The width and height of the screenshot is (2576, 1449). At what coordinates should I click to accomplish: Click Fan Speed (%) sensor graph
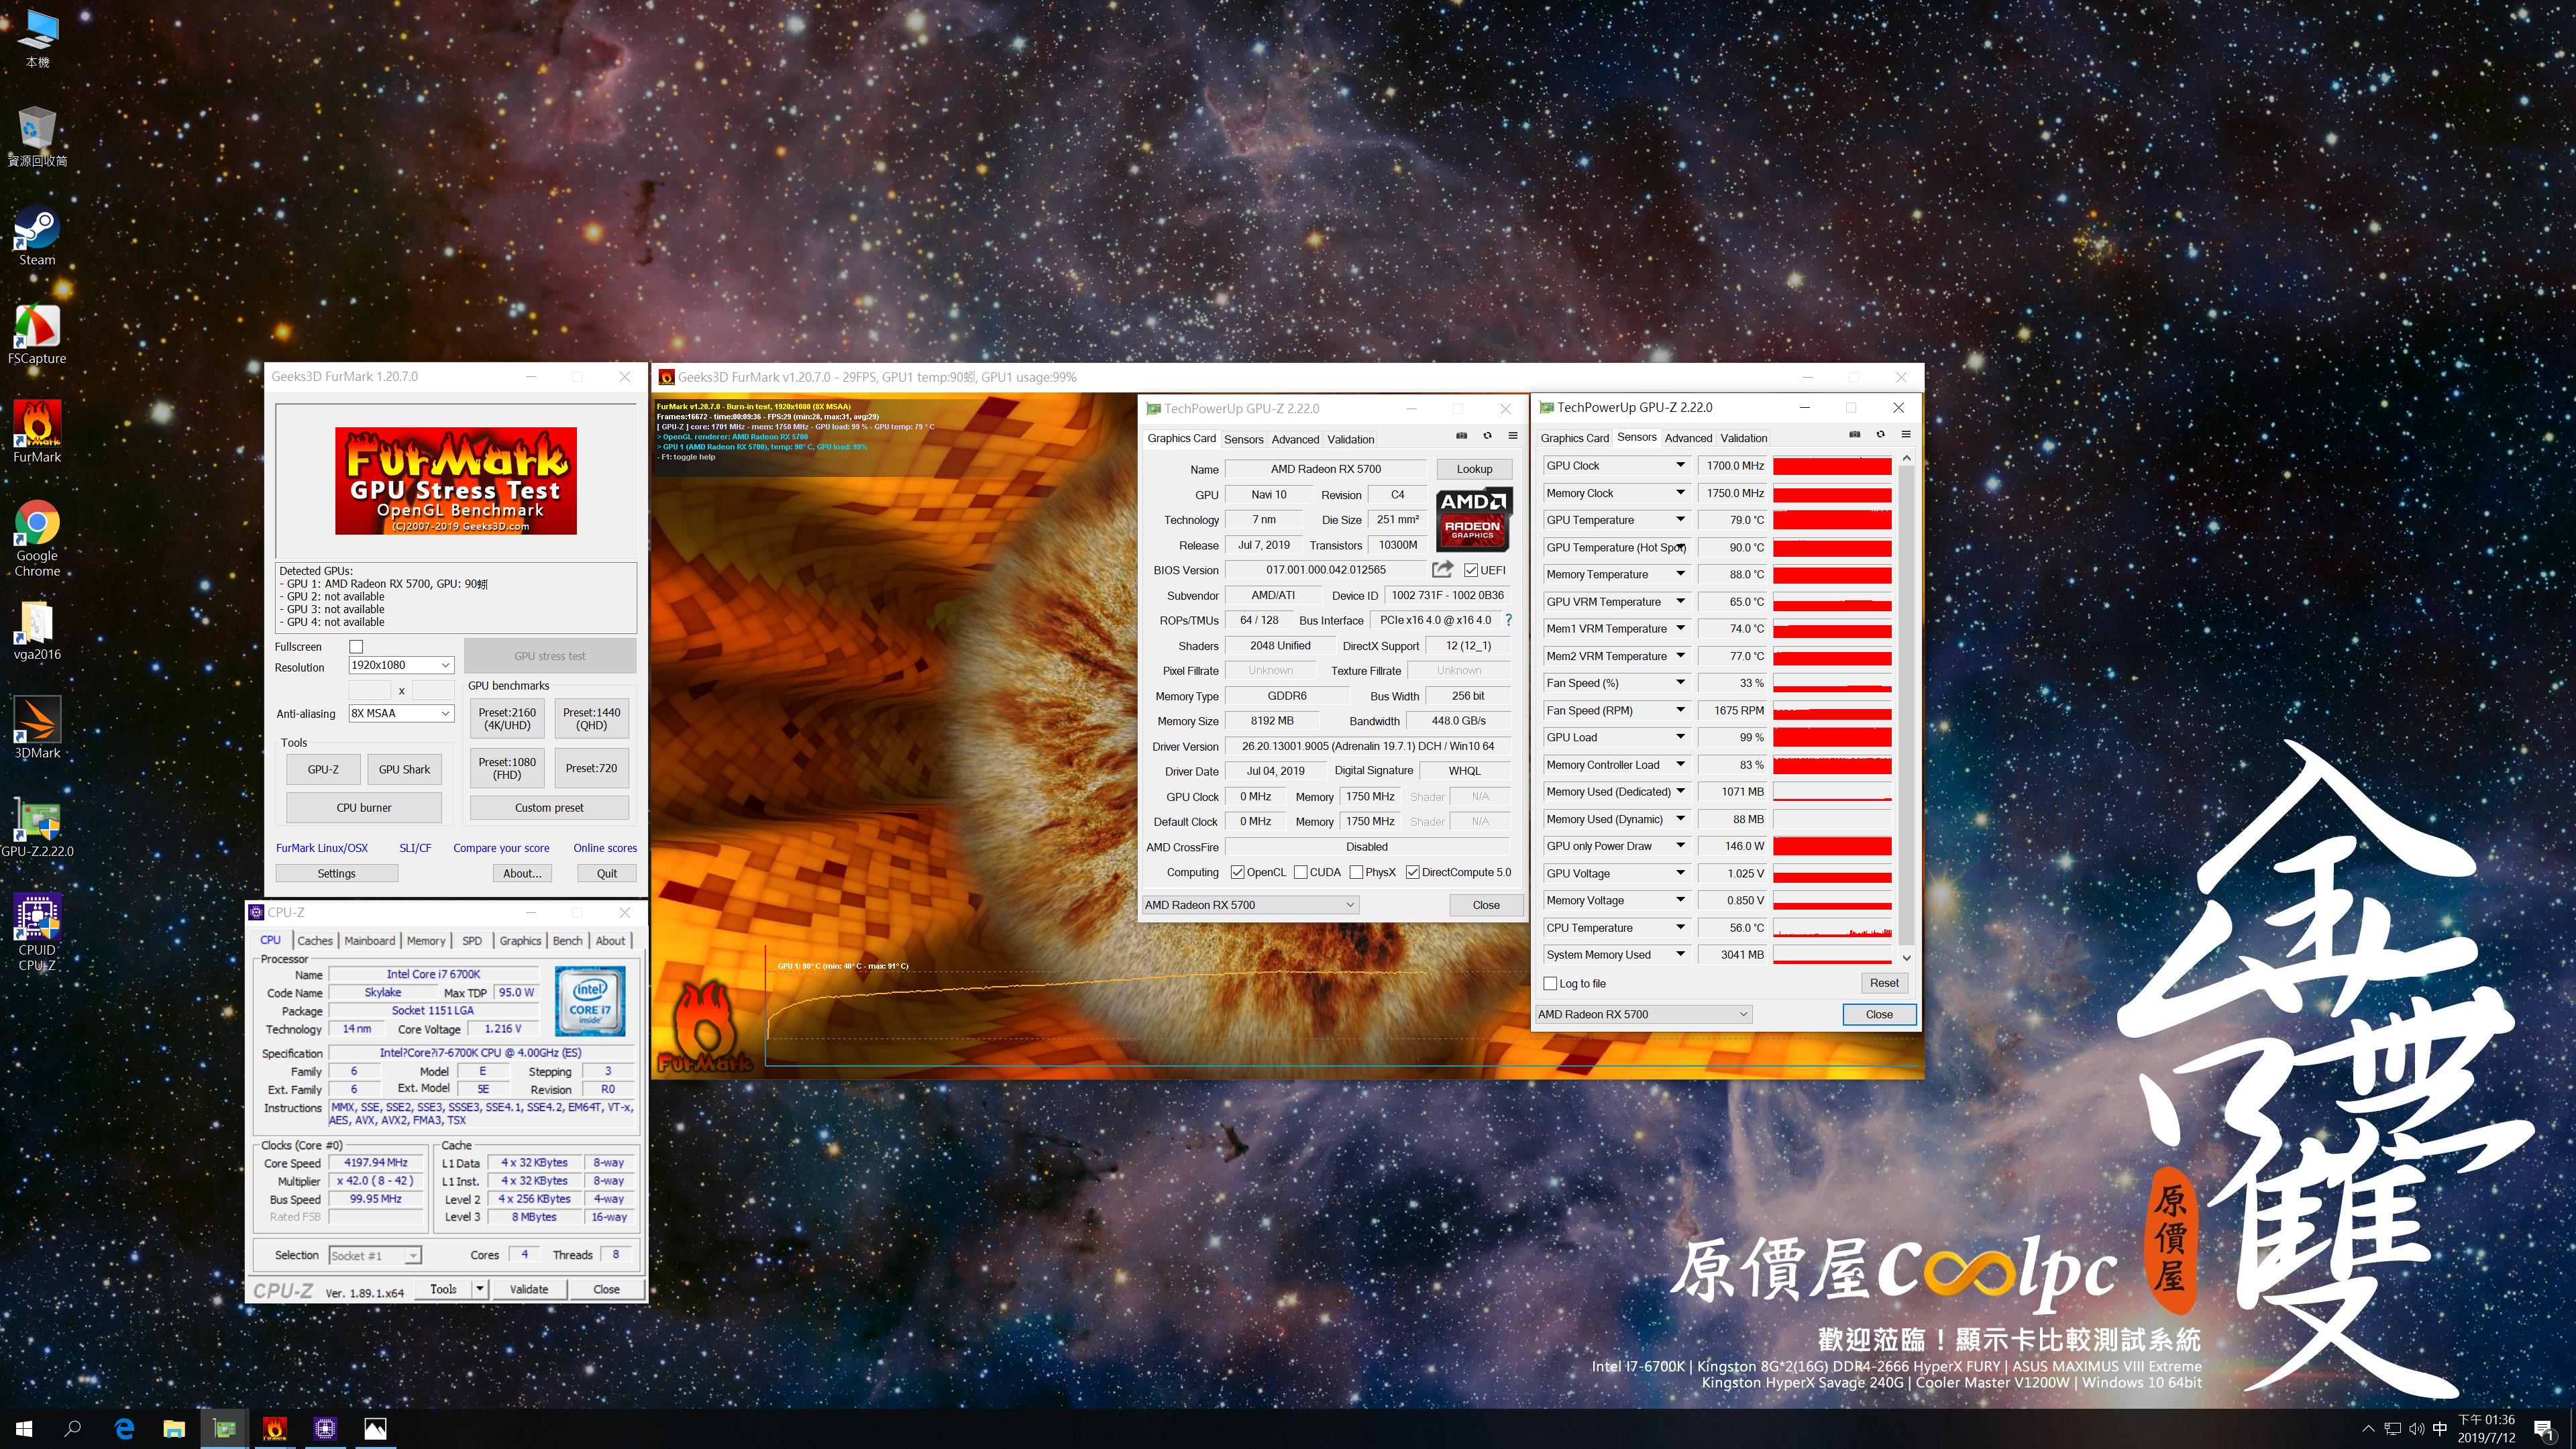coord(1832,683)
